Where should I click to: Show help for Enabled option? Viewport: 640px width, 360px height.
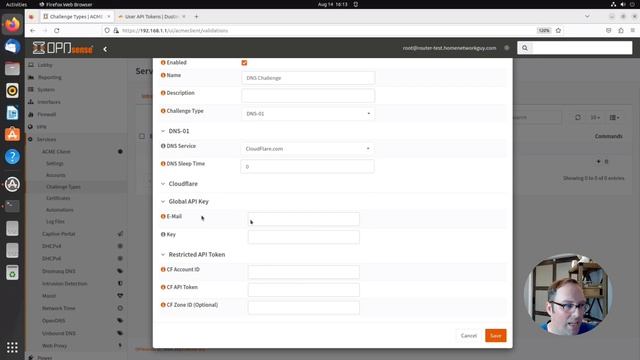tap(163, 62)
